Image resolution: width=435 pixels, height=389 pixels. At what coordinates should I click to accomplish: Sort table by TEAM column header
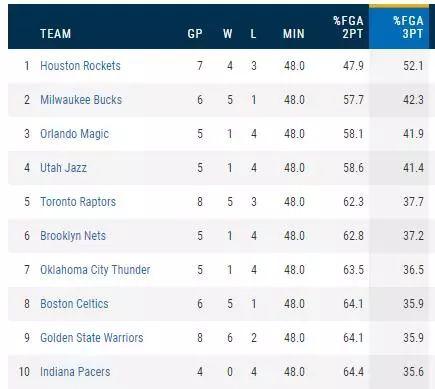pyautogui.click(x=56, y=34)
